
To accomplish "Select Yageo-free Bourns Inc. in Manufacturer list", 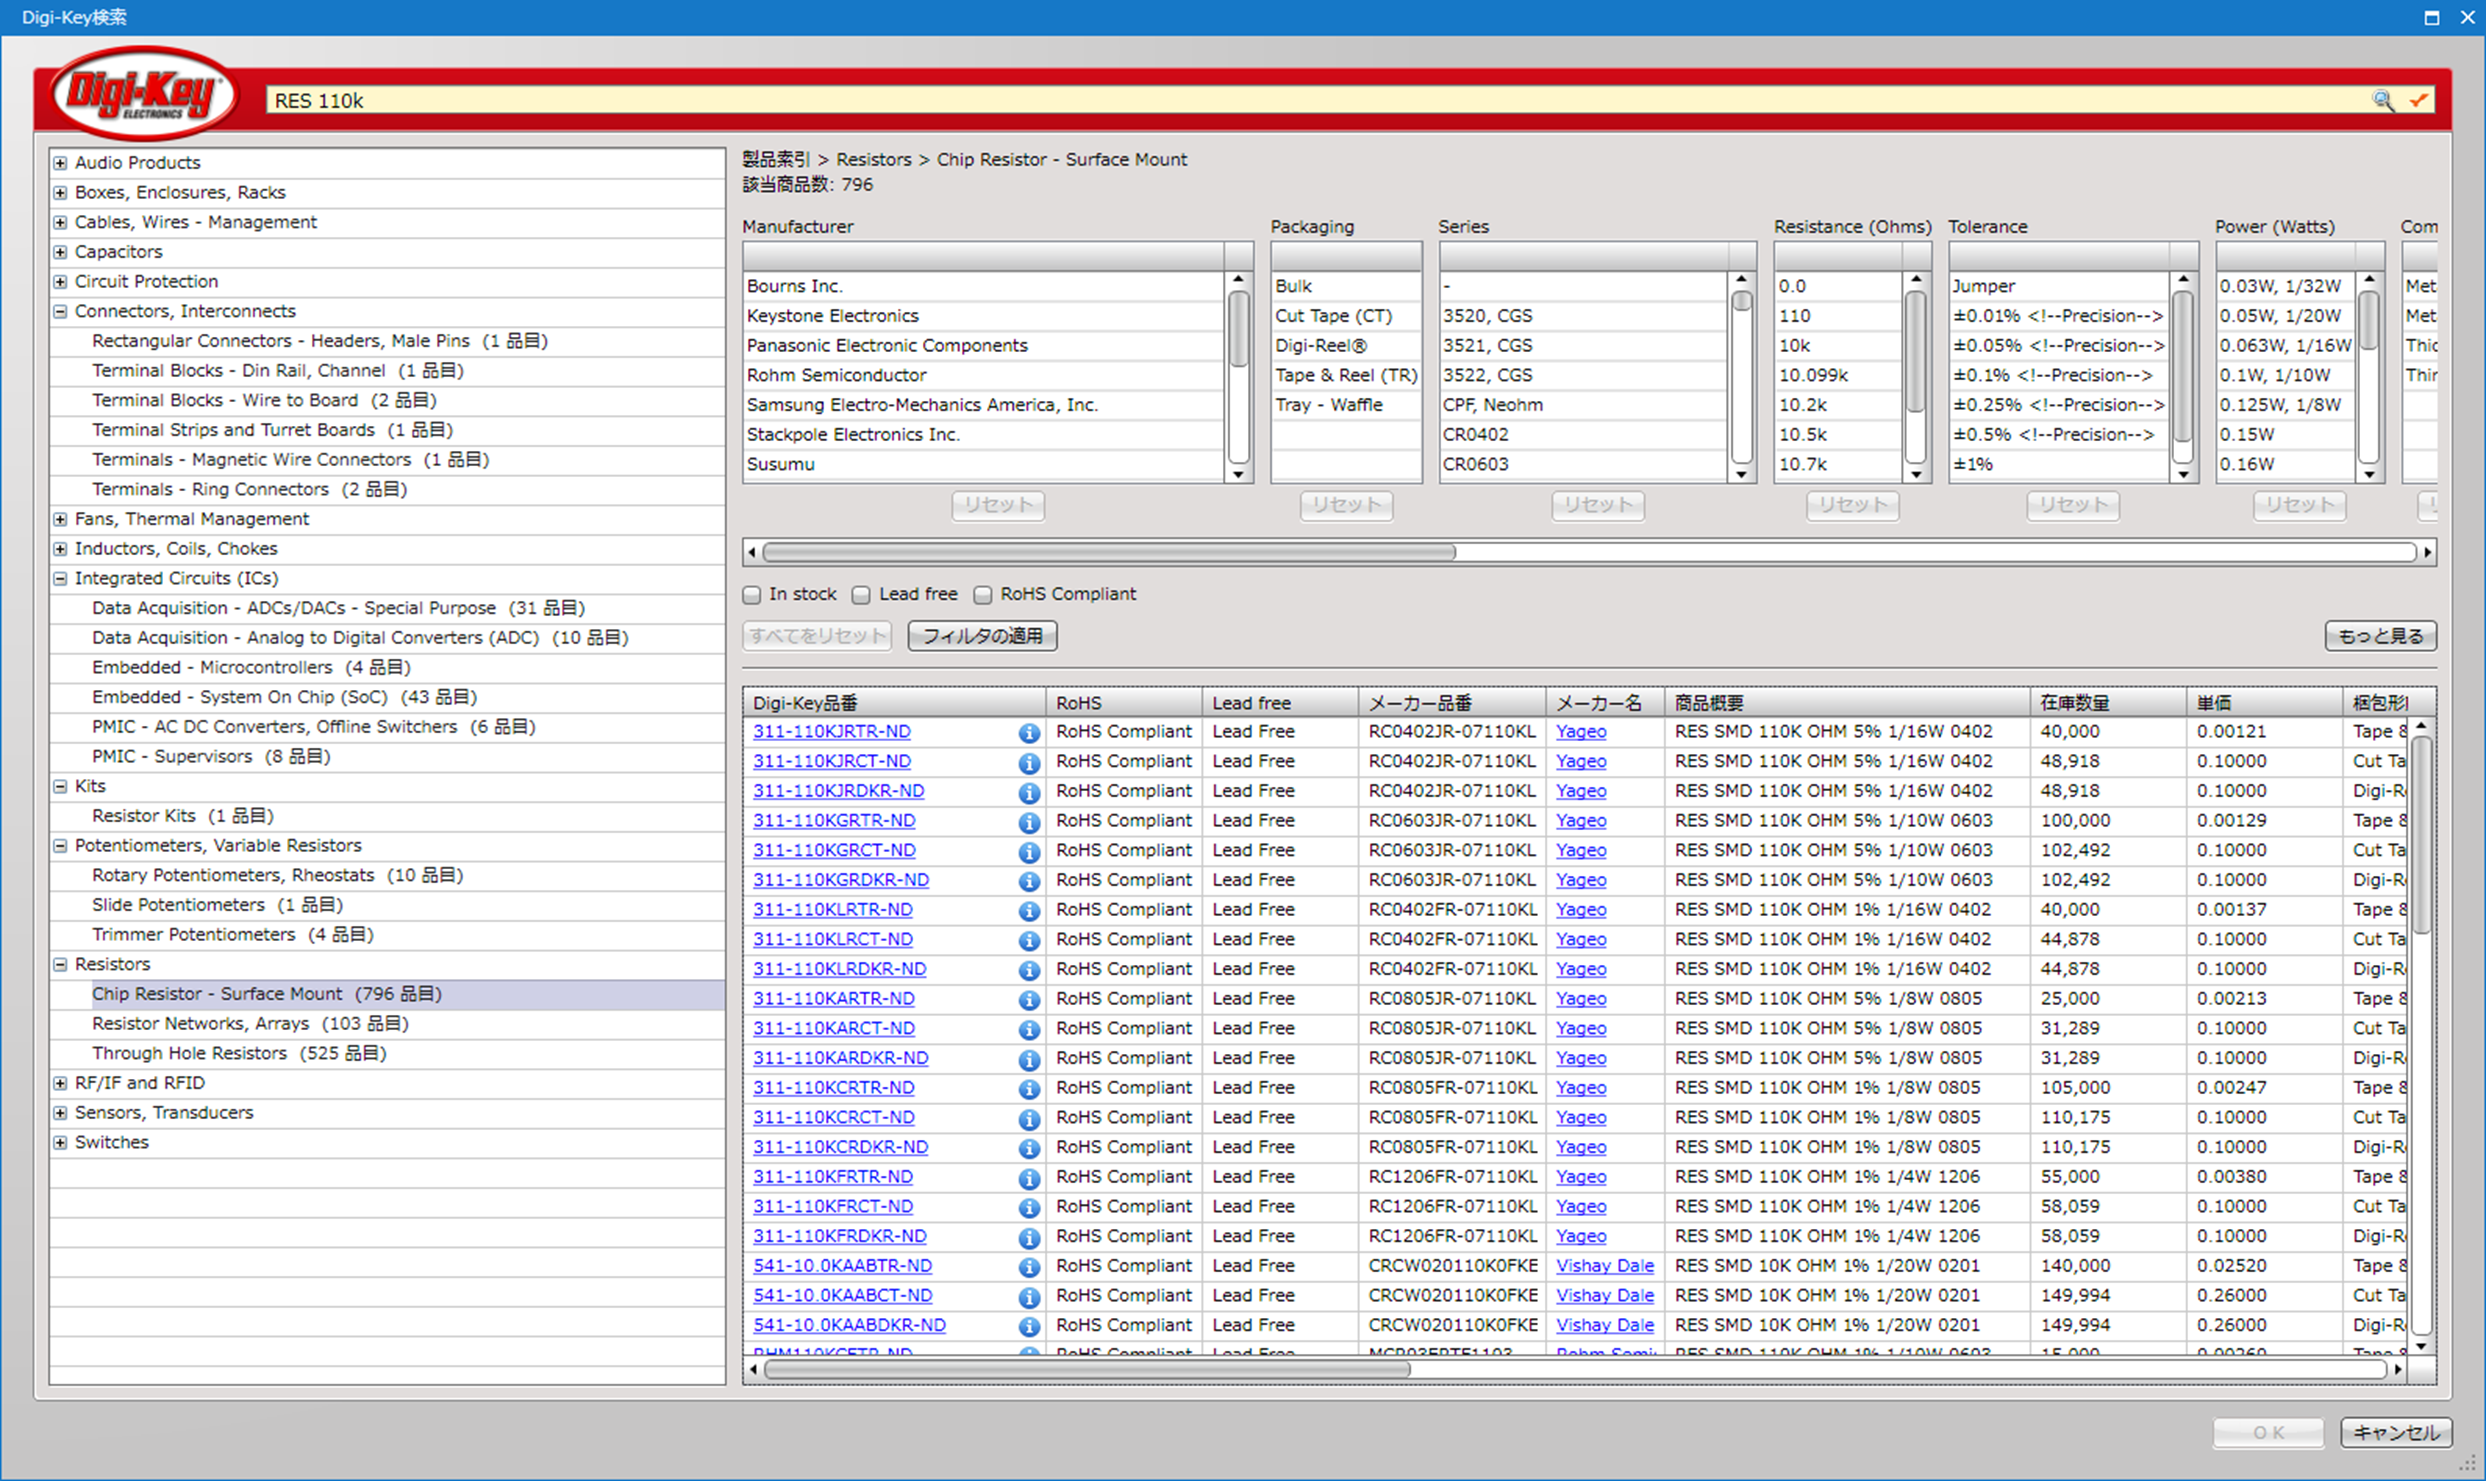I will [983, 286].
